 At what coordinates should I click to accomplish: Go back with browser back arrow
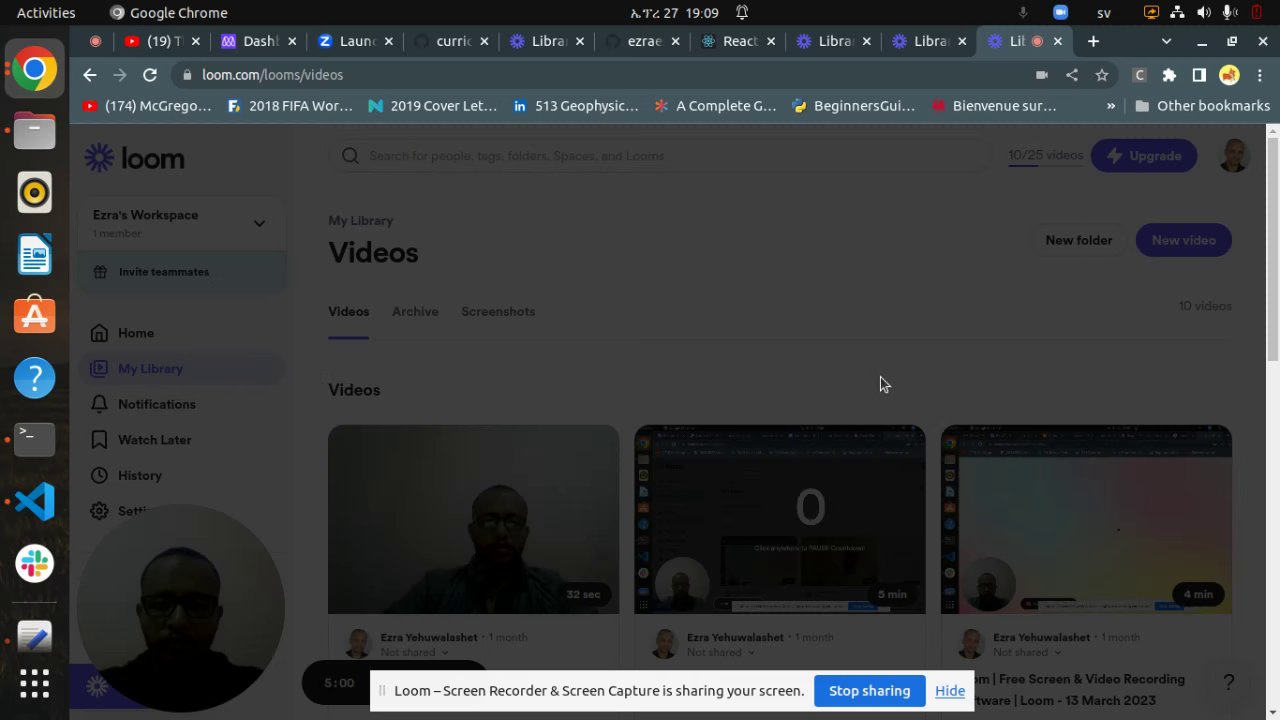pos(90,75)
